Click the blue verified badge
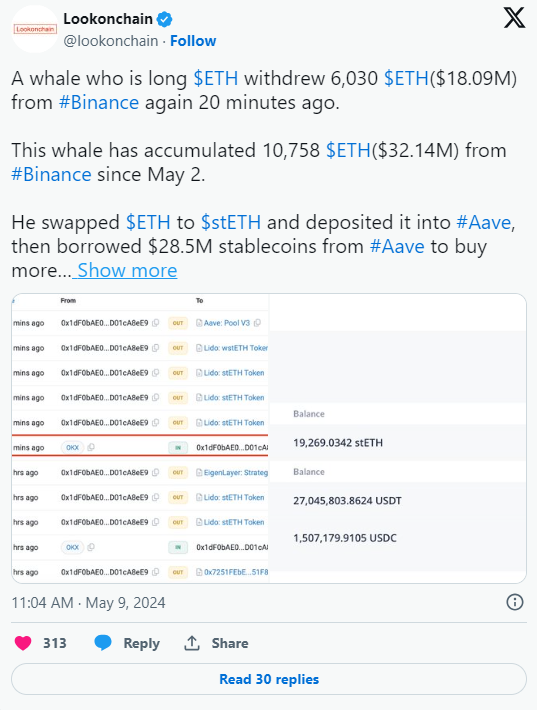537x710 pixels. coord(164,19)
